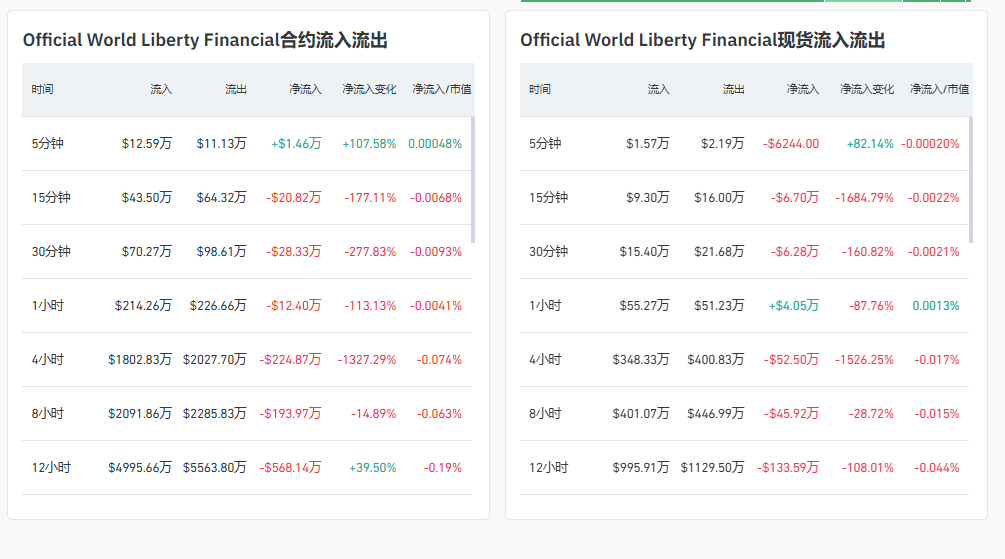Click the 流入 column header in 合约 table
The height and width of the screenshot is (559, 1005).
click(x=161, y=90)
